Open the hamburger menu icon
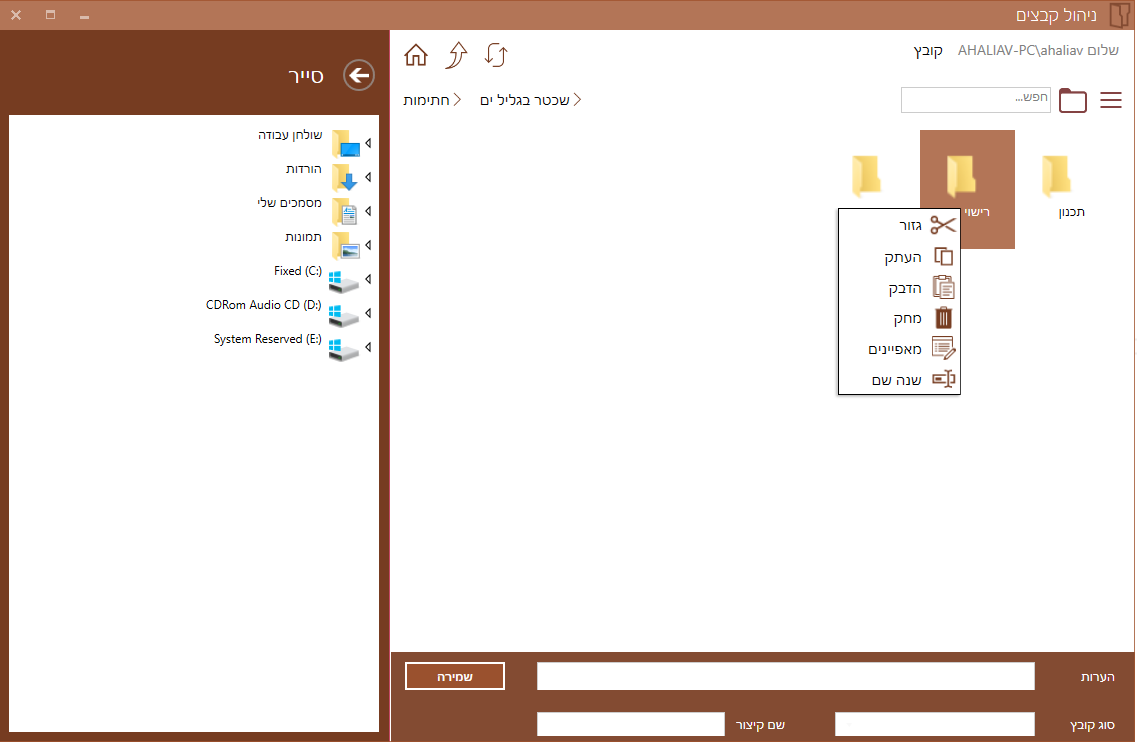This screenshot has height=743, width=1137. click(1111, 100)
